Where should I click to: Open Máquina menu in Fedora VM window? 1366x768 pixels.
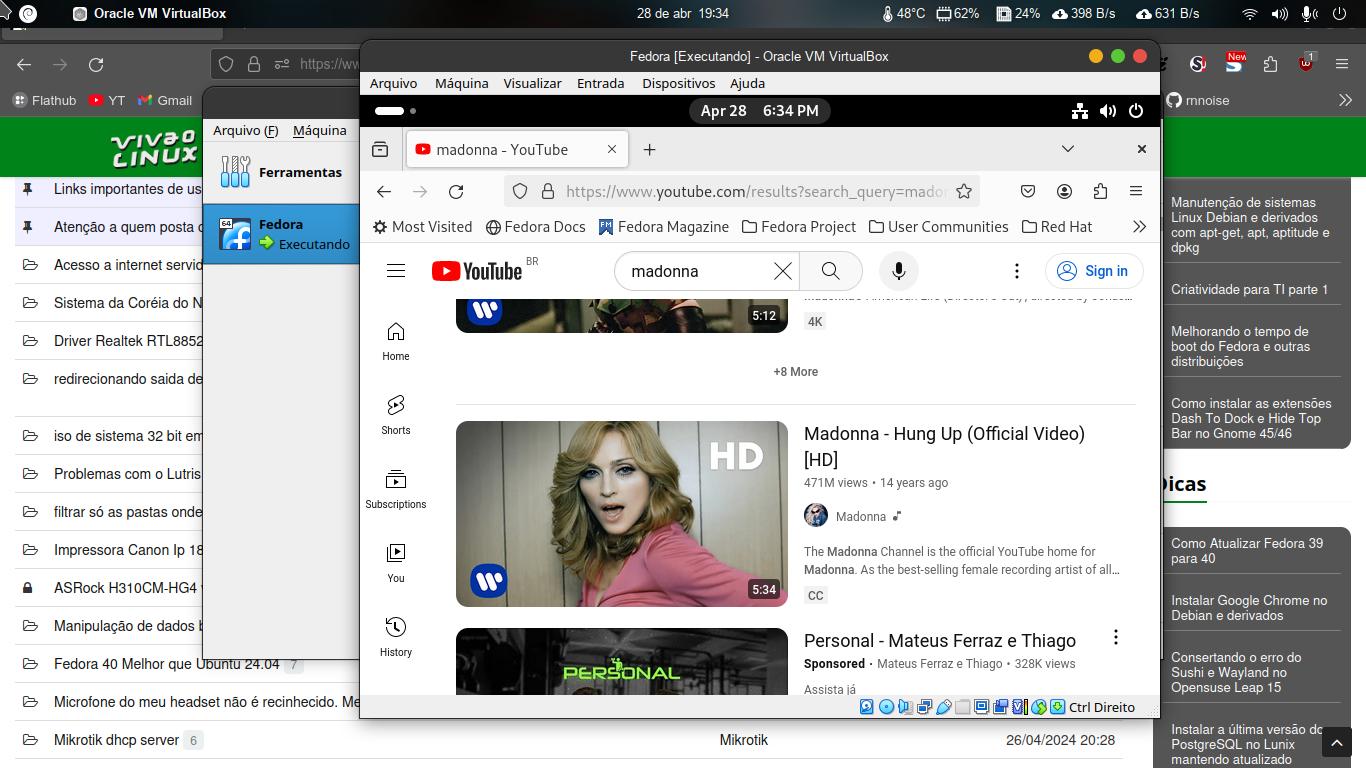point(462,83)
